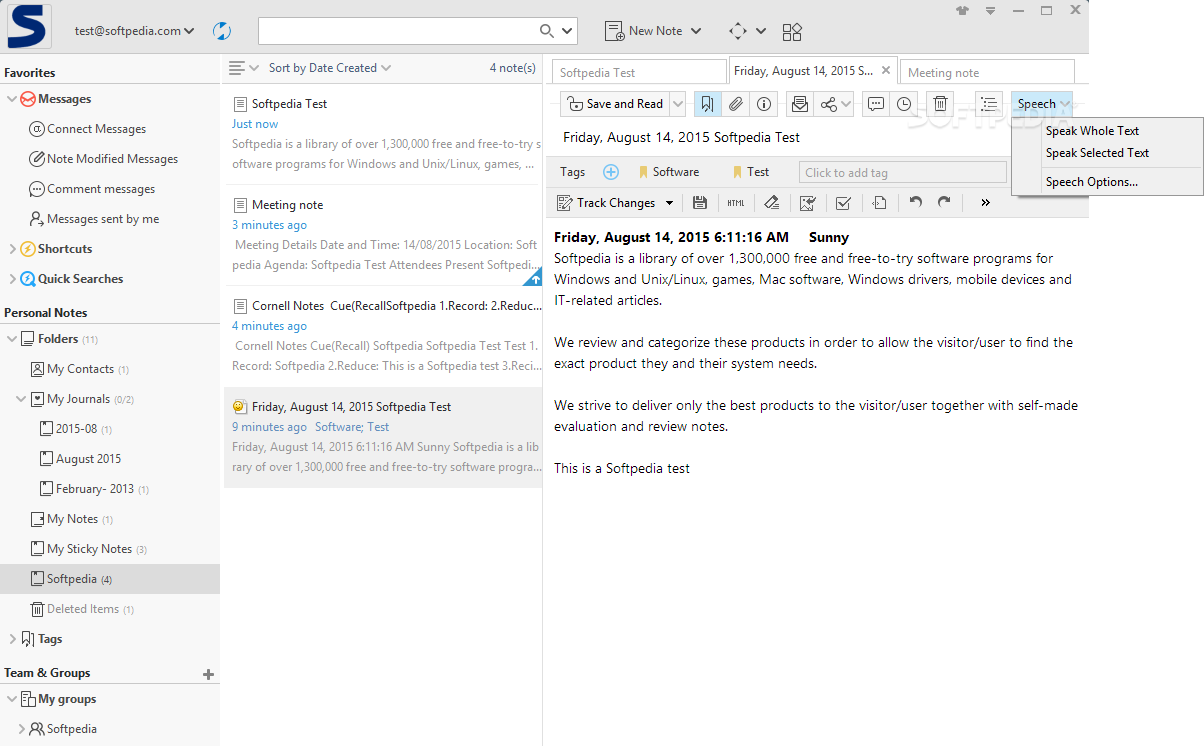Image resolution: width=1204 pixels, height=746 pixels.
Task: Open the four-arrows window layout icon
Action: (738, 31)
